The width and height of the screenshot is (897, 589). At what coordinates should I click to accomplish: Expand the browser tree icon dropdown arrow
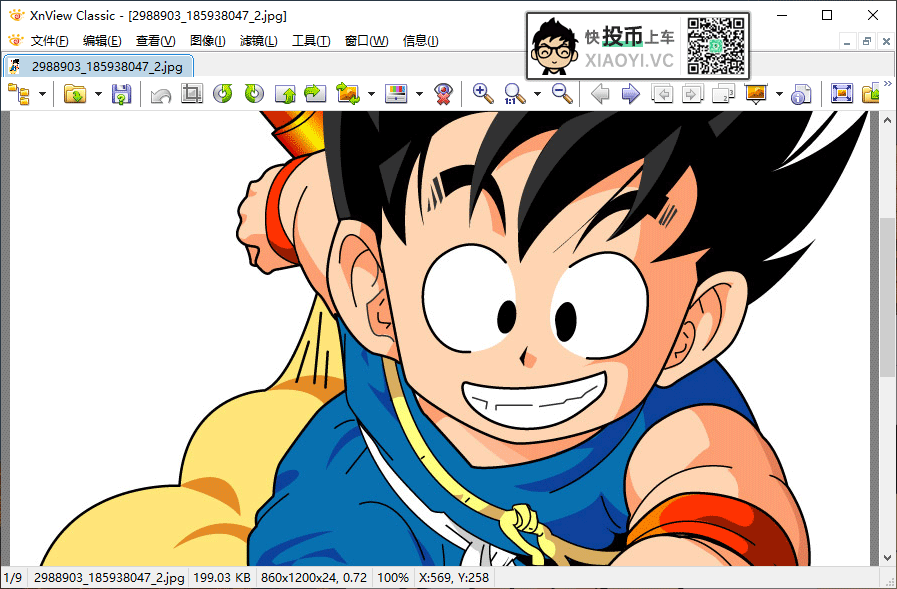42,95
